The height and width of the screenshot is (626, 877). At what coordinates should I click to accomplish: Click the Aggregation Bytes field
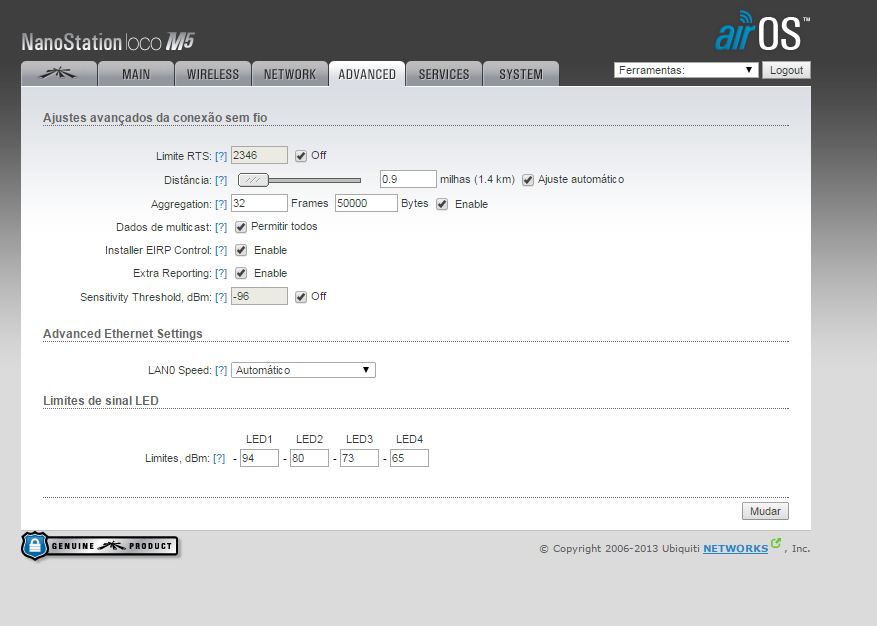[366, 203]
